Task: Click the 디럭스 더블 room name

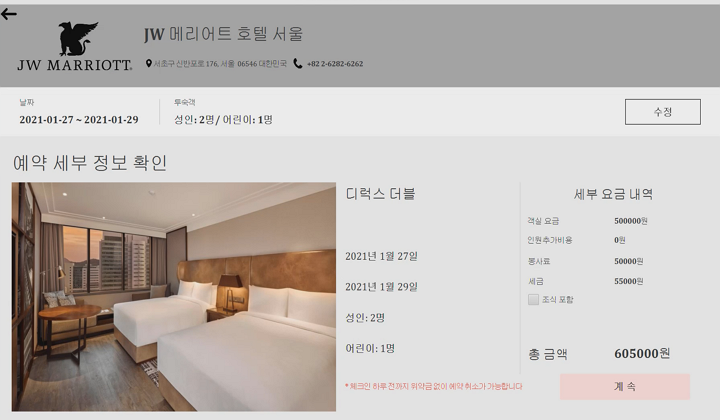Action: [380, 194]
